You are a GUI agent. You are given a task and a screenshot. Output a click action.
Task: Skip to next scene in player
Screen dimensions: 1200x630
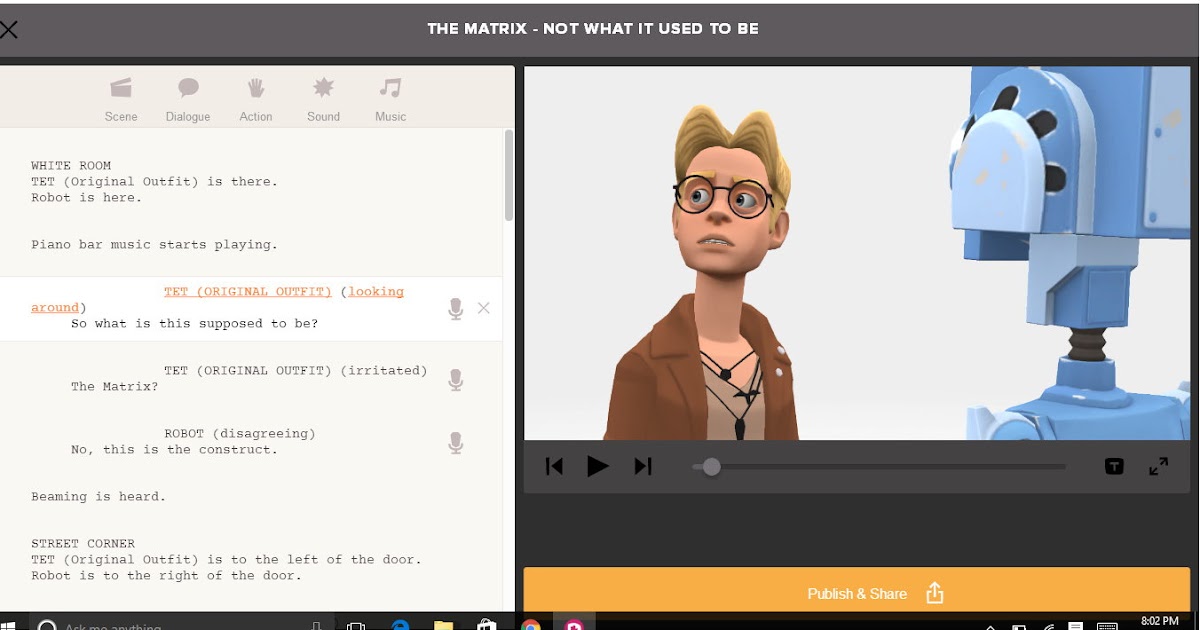coord(643,466)
